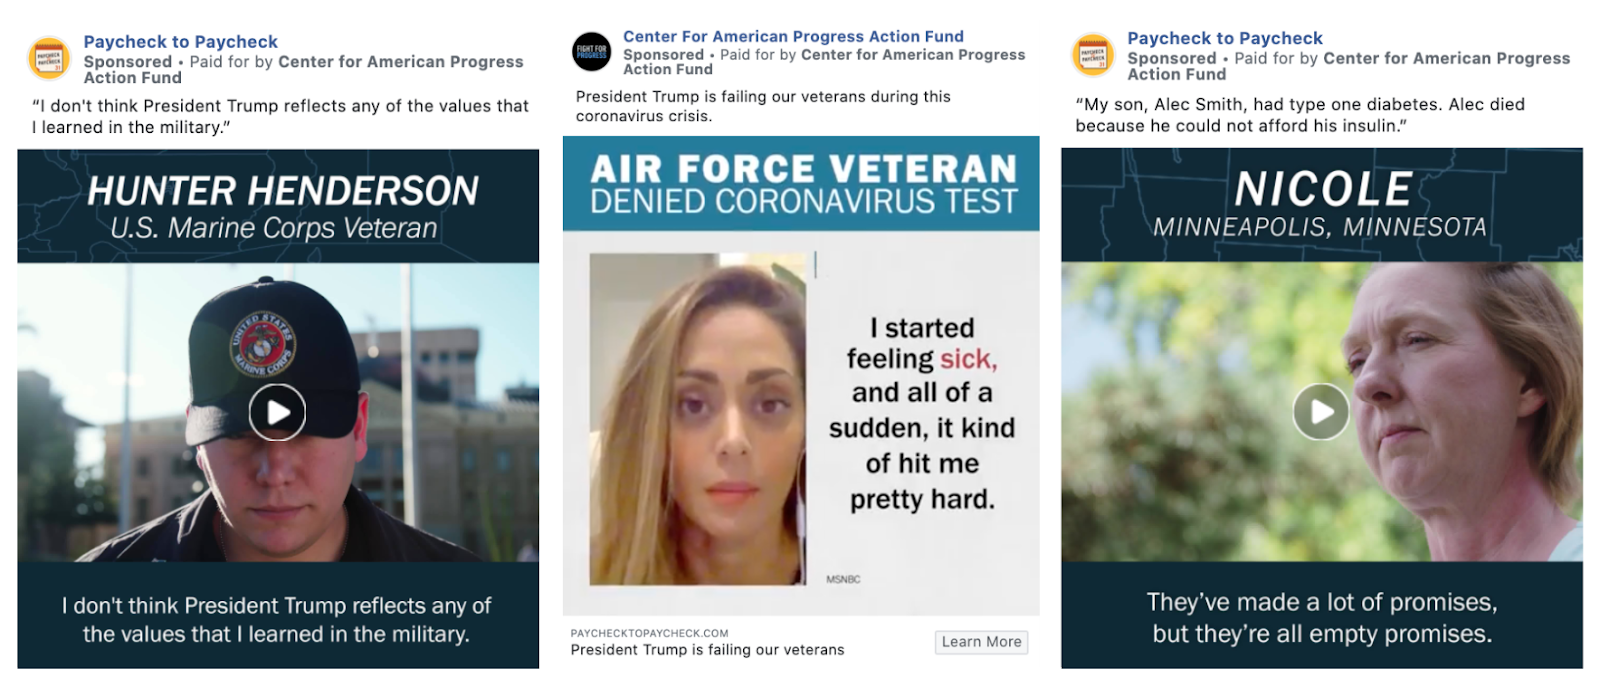This screenshot has height=697, width=1600.
Task: Click the Air Force veteran woman's photo
Action: [697, 419]
